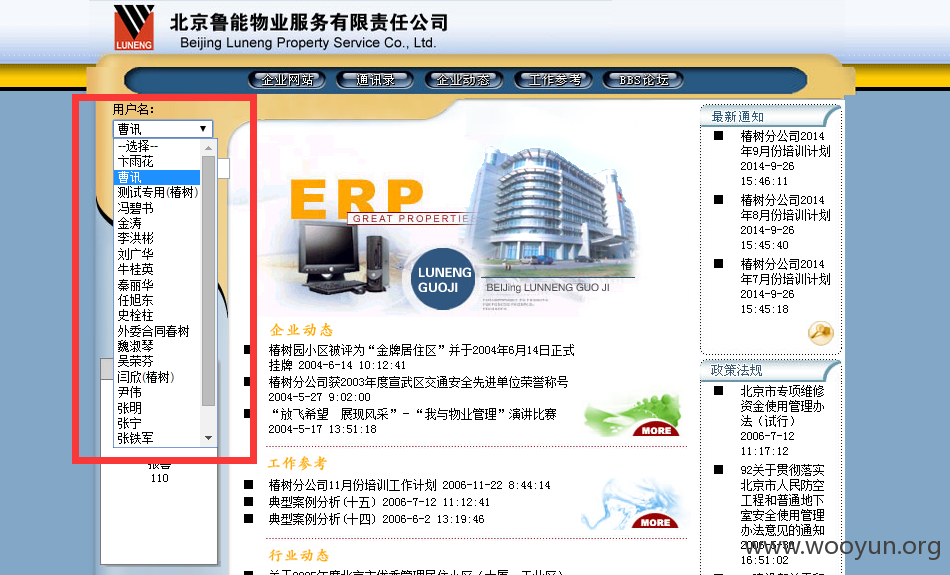Select 史栓柱 from the username list
This screenshot has height=575, width=950.
point(157,315)
